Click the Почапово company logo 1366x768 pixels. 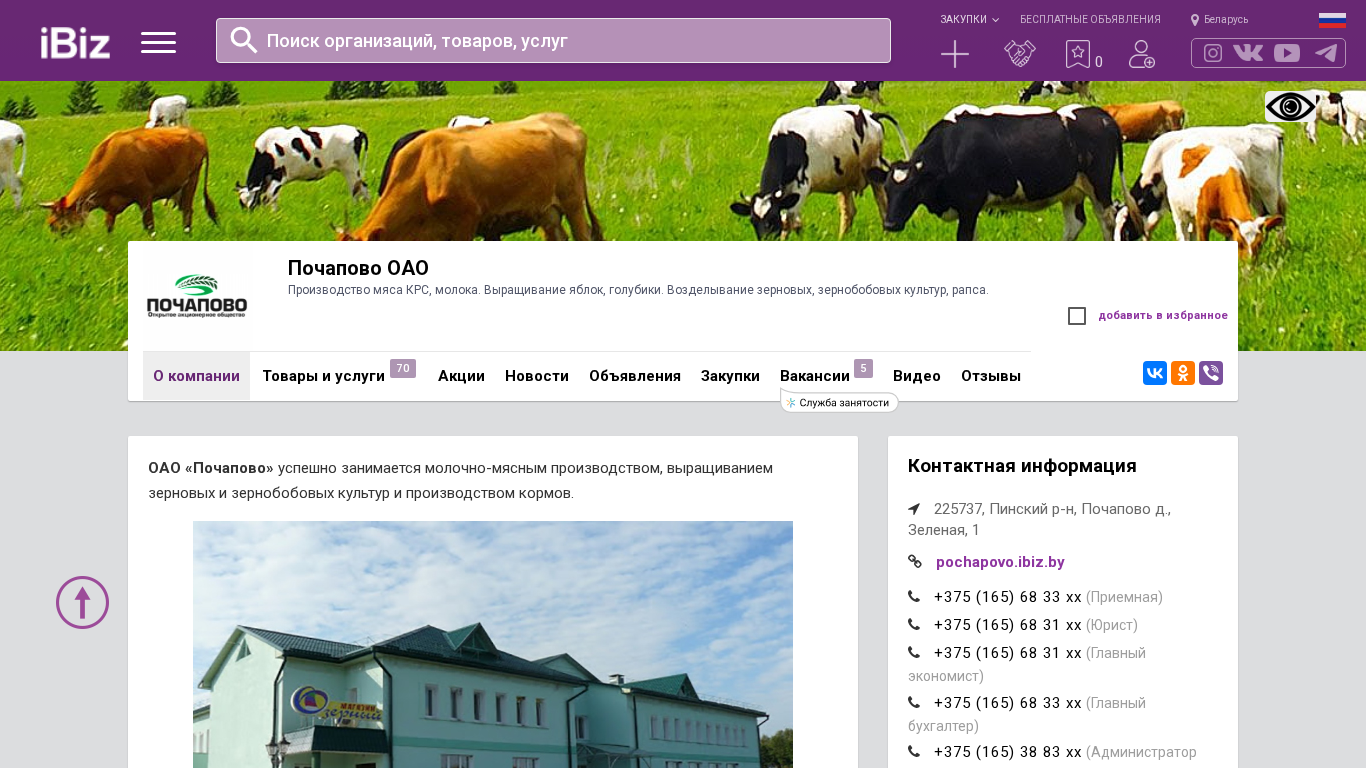197,296
